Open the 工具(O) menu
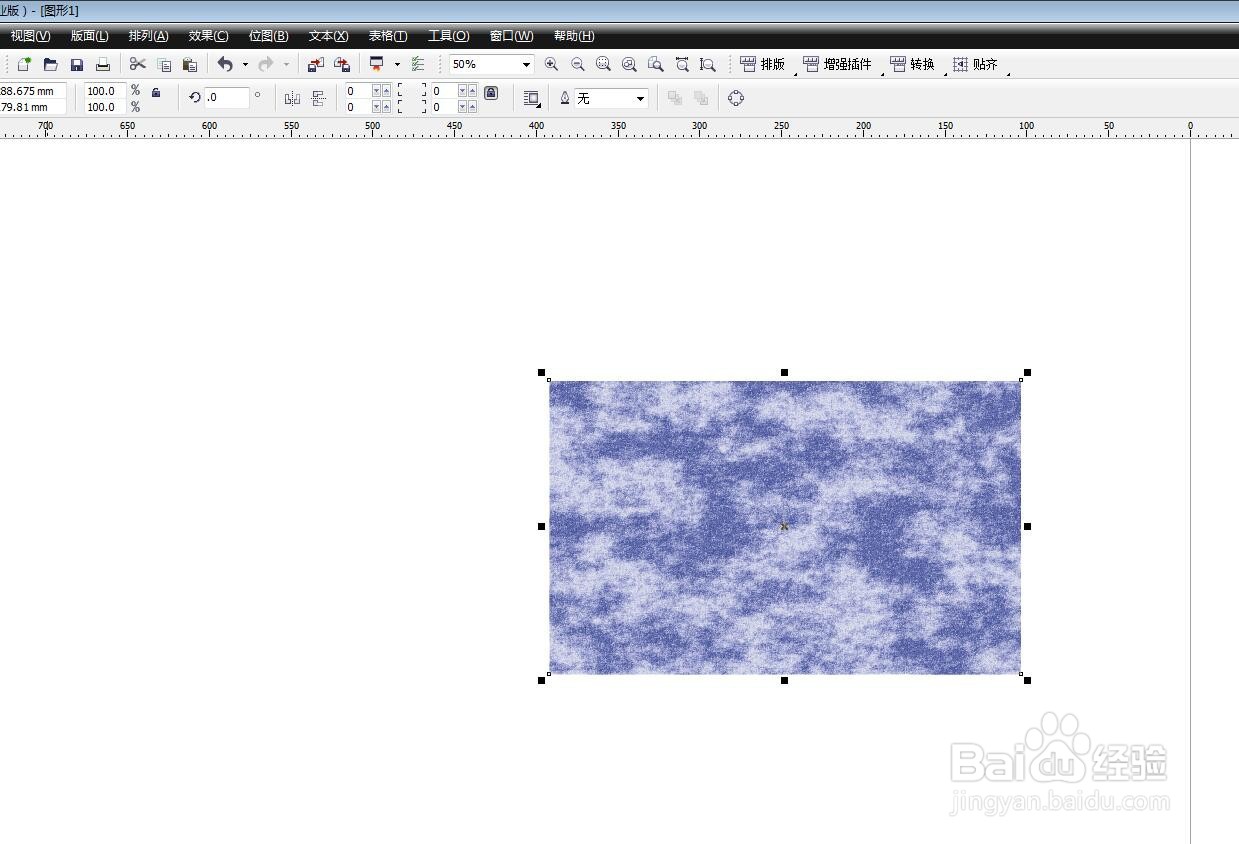Screen dimensions: 1239x844 click(x=448, y=36)
